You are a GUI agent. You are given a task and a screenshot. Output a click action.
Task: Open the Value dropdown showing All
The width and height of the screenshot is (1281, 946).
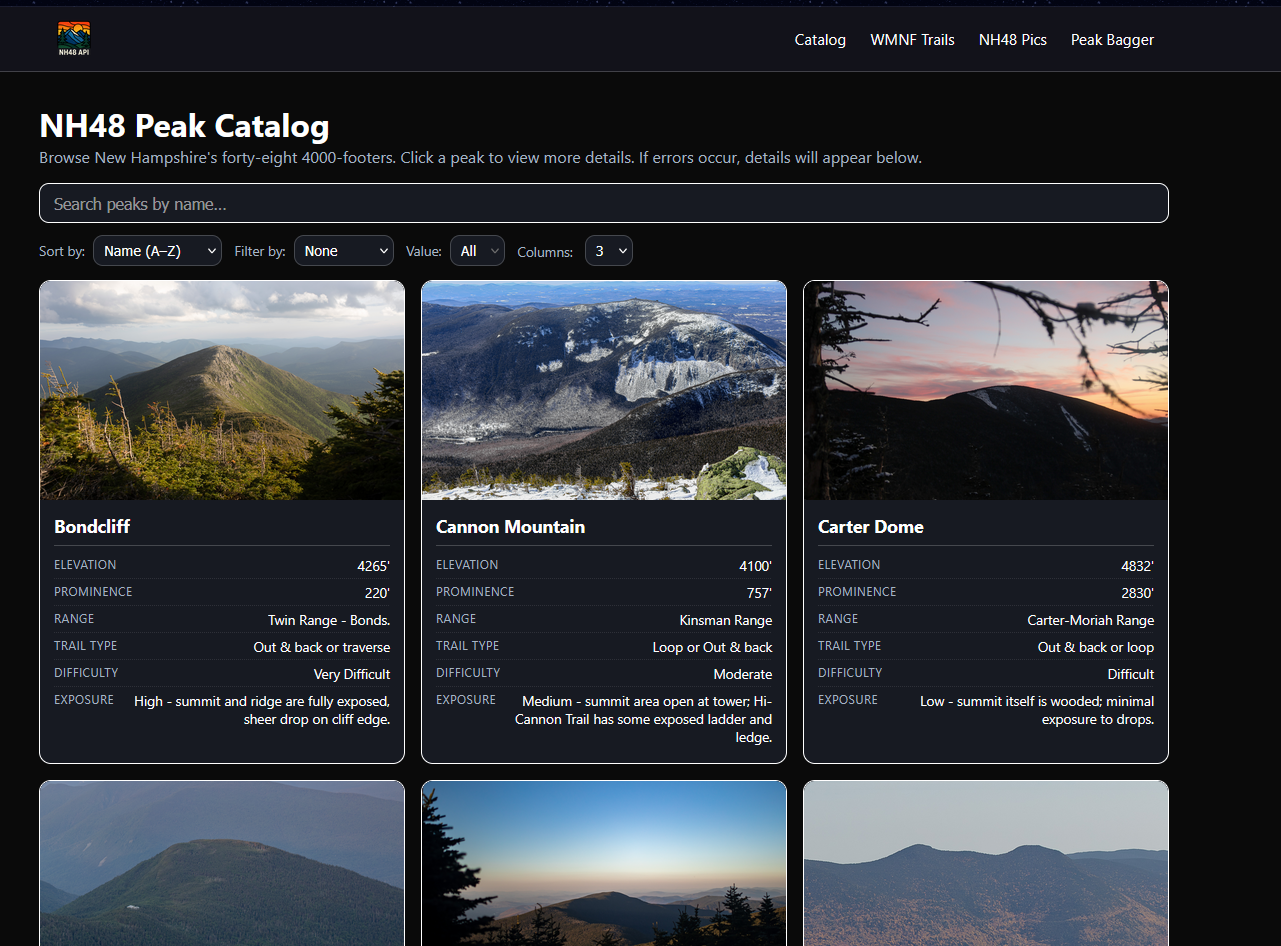tap(477, 250)
